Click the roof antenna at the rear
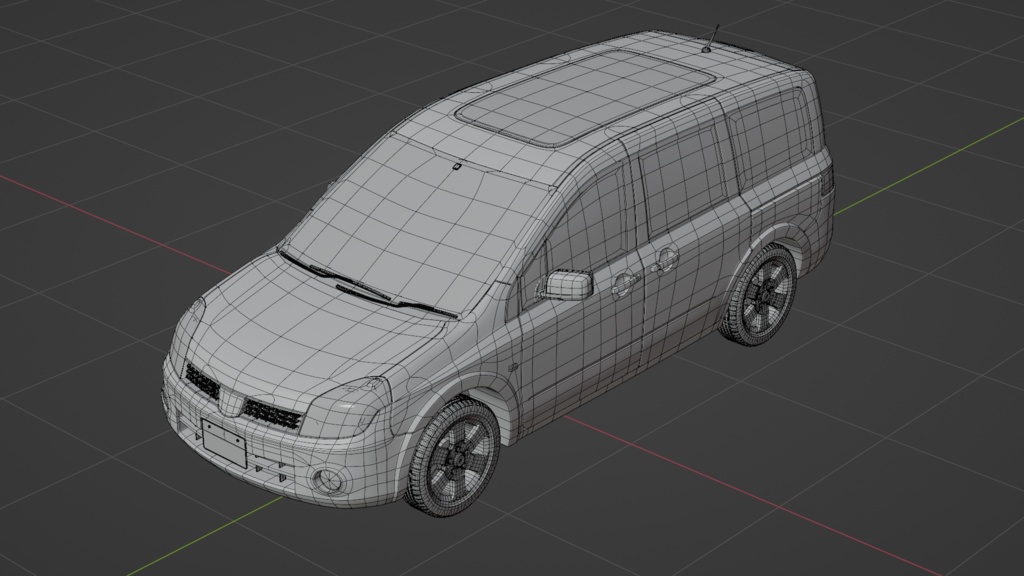The height and width of the screenshot is (576, 1024). 711,39
